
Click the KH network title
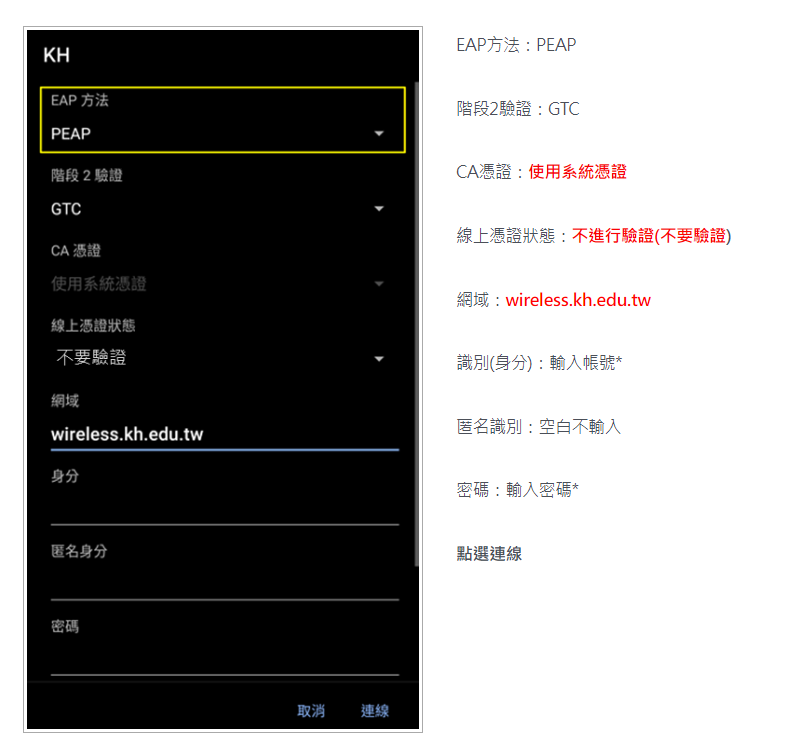point(56,55)
